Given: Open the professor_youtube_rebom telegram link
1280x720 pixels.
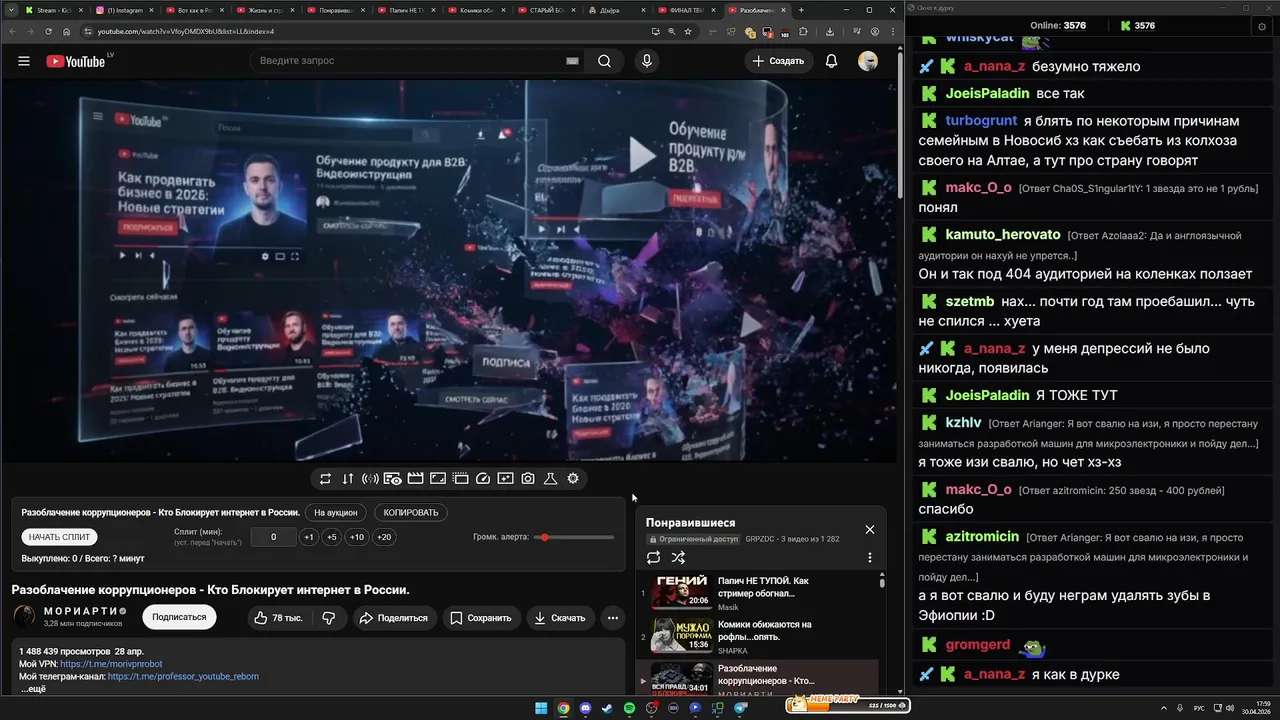Looking at the screenshot, I should pos(183,676).
